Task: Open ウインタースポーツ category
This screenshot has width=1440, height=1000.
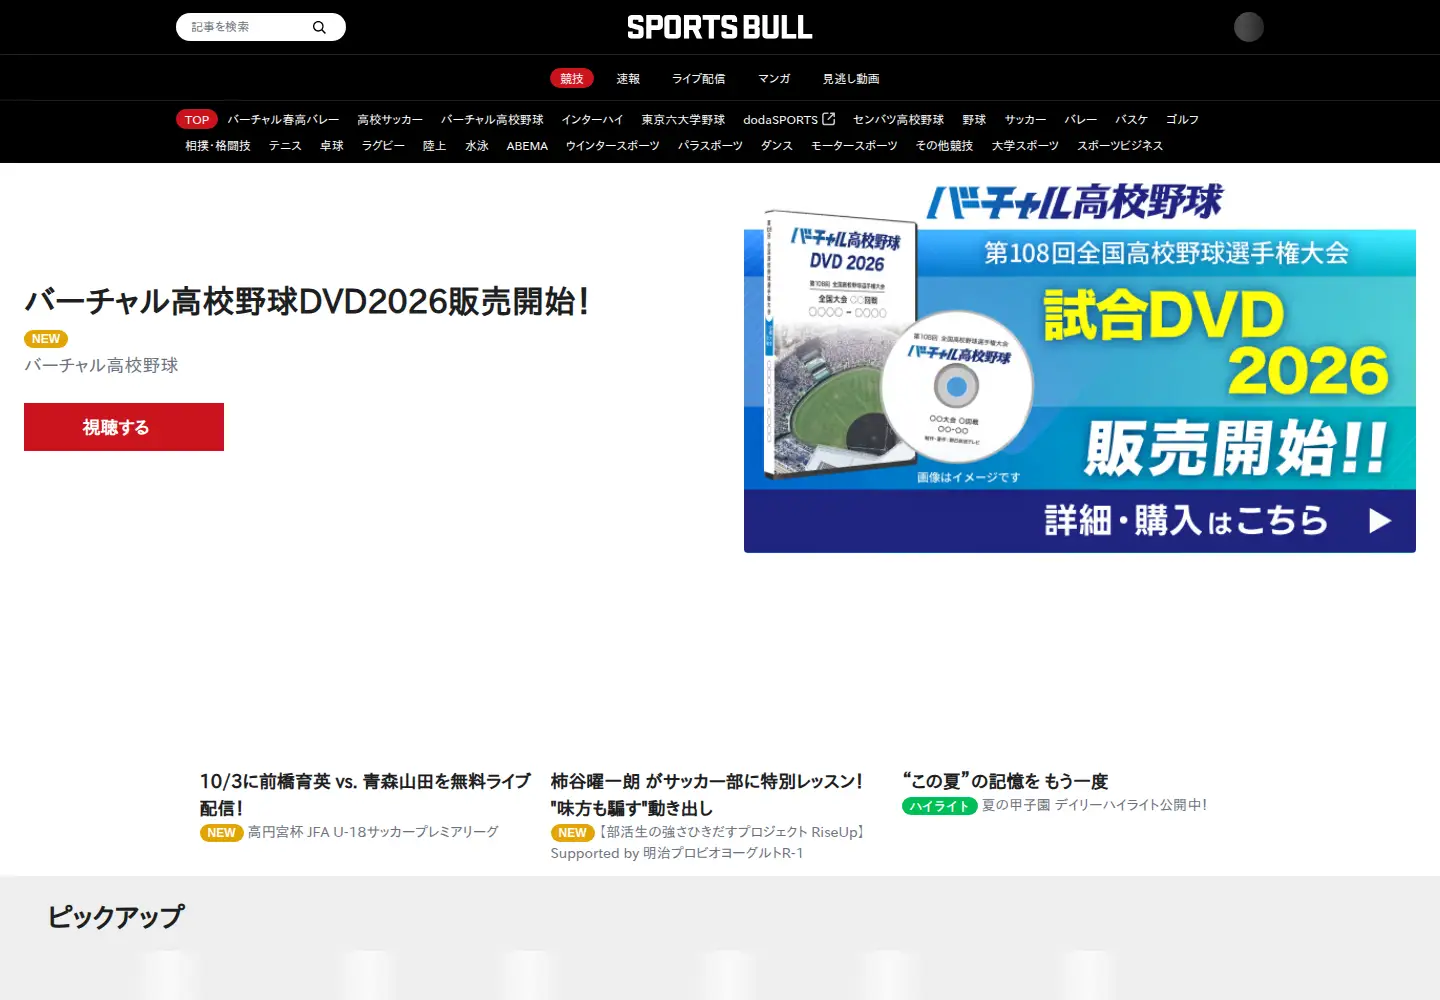Action: 612,145
